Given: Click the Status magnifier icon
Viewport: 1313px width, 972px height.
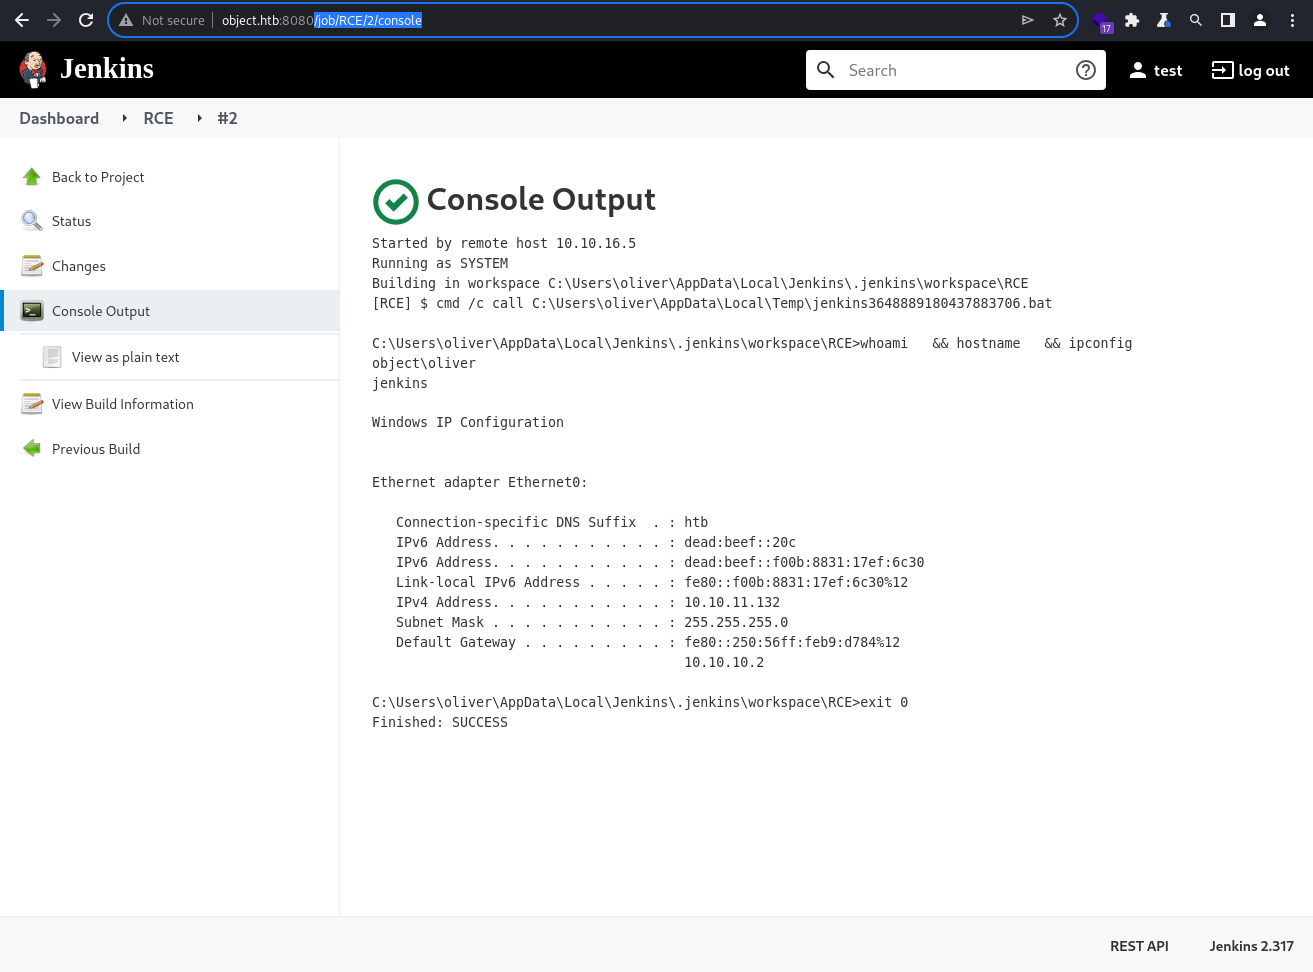Looking at the screenshot, I should [x=32, y=221].
